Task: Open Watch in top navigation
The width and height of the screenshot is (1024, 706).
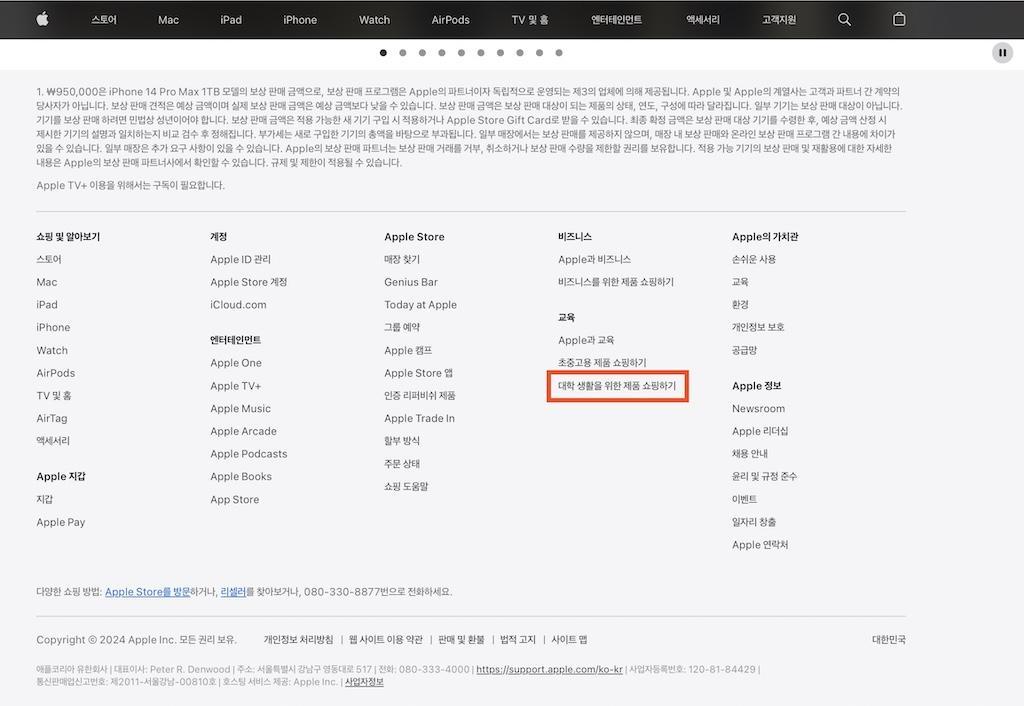Action: pyautogui.click(x=375, y=20)
